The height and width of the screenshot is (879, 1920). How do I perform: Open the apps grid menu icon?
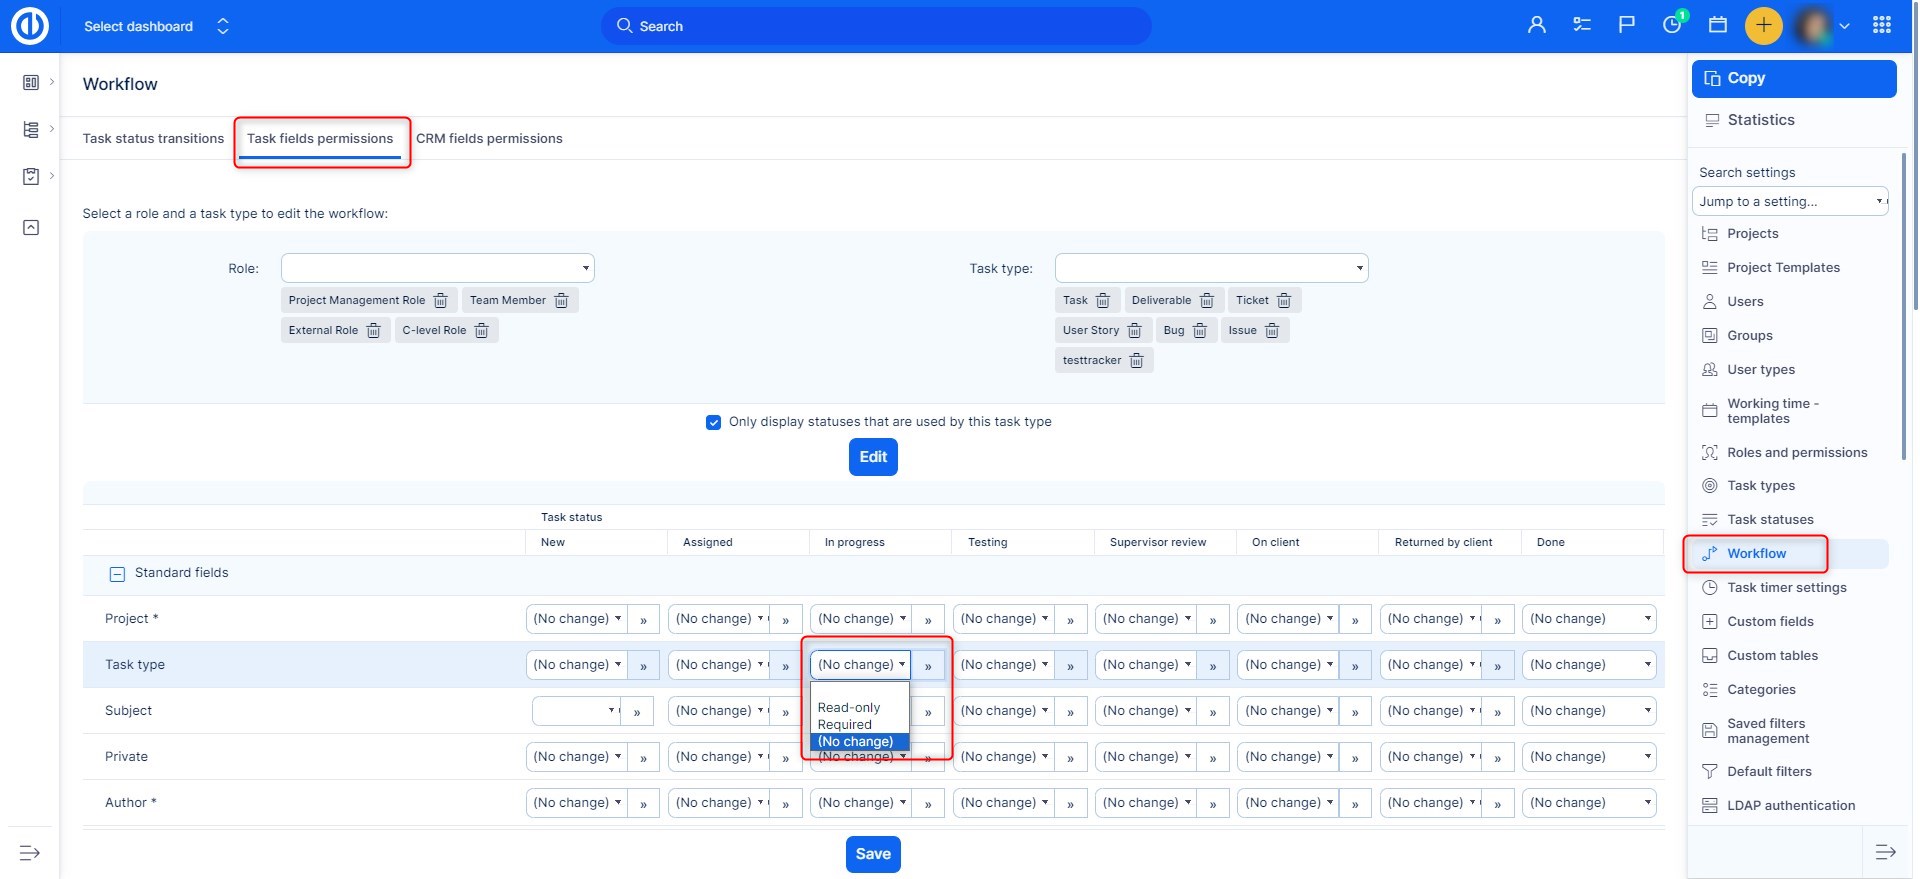tap(1881, 26)
